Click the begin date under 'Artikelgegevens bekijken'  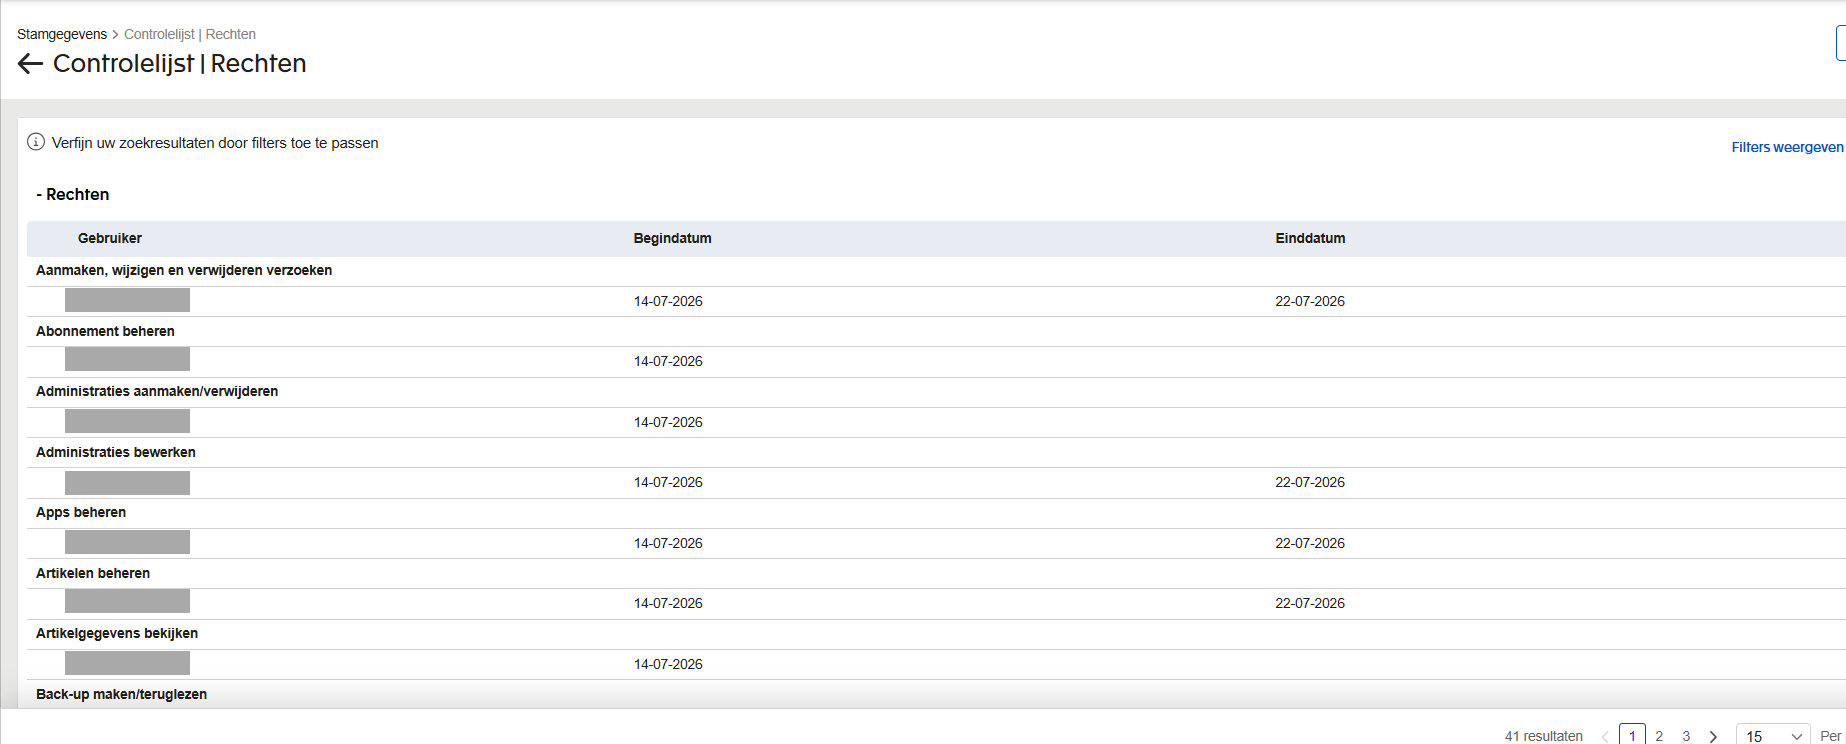(x=668, y=664)
